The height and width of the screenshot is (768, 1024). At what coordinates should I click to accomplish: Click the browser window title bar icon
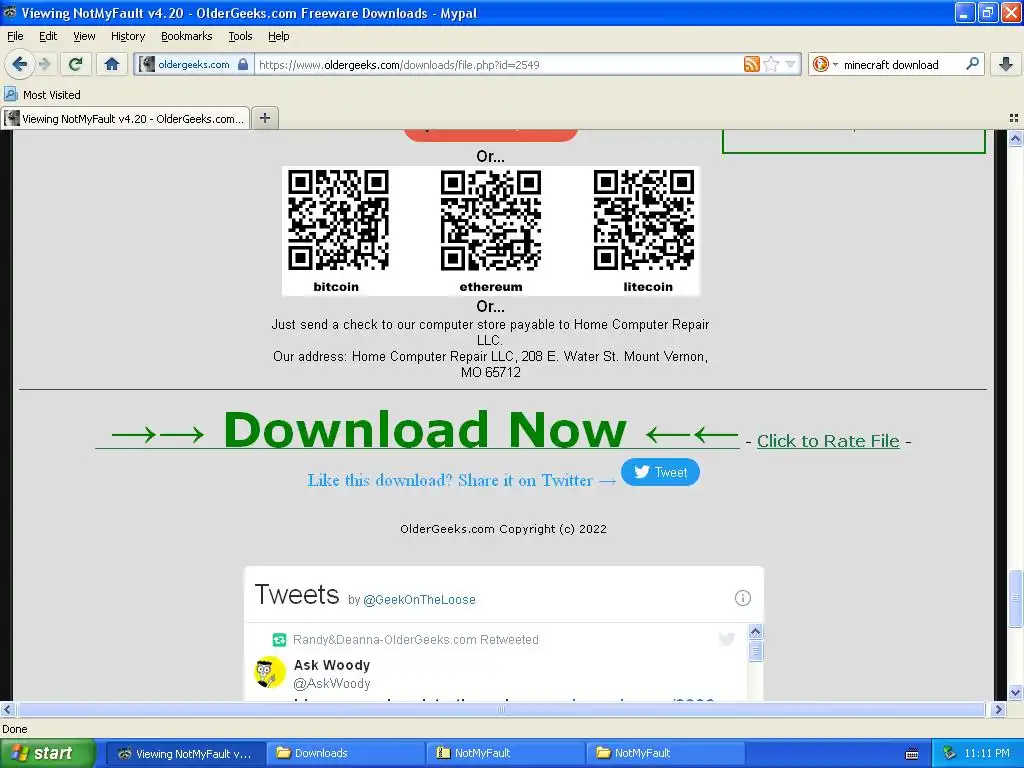[x=10, y=12]
